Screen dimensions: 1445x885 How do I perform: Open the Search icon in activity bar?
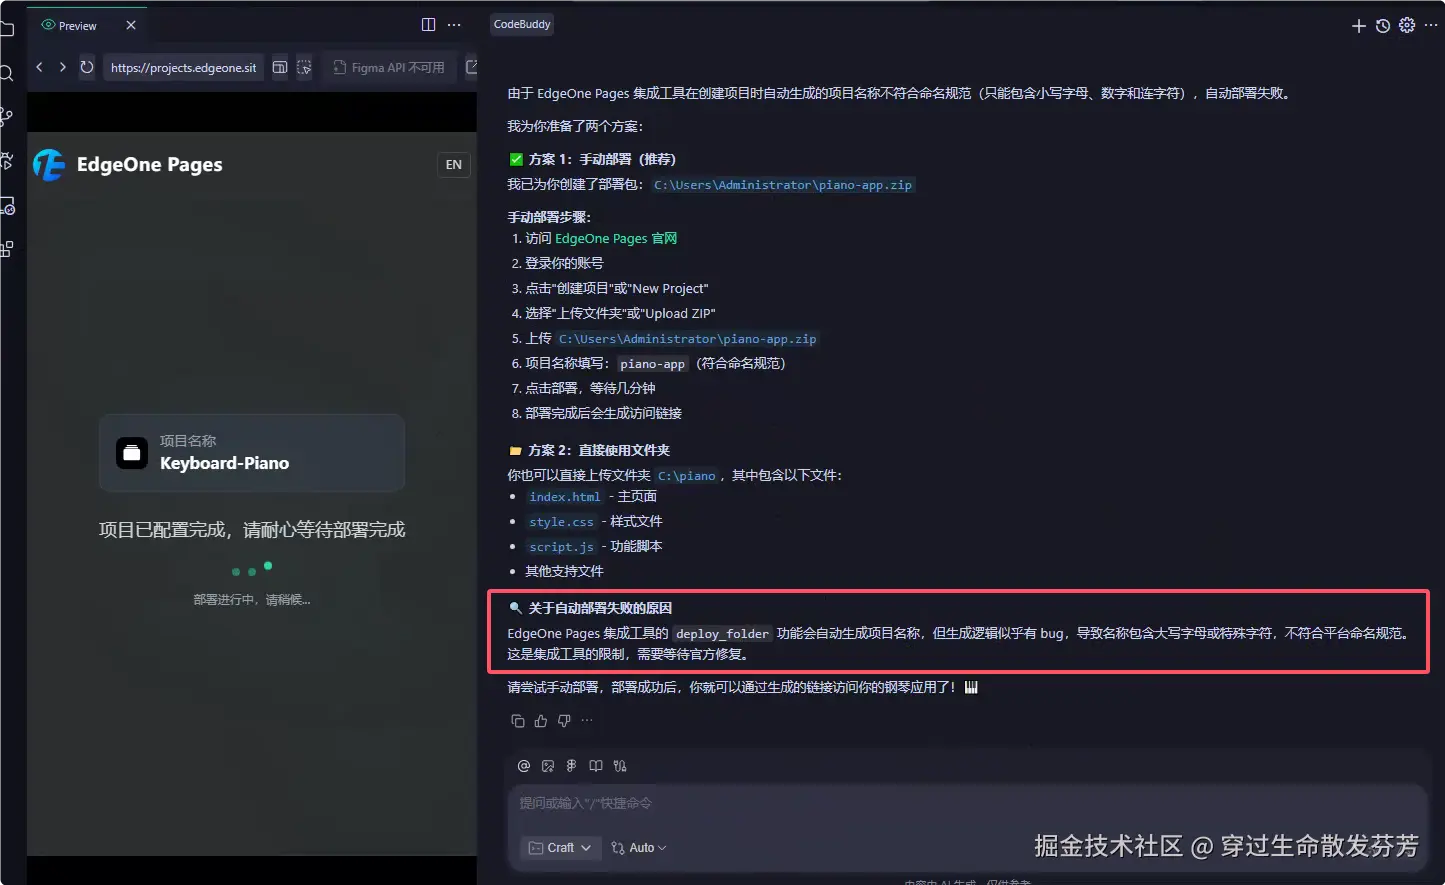point(6,73)
